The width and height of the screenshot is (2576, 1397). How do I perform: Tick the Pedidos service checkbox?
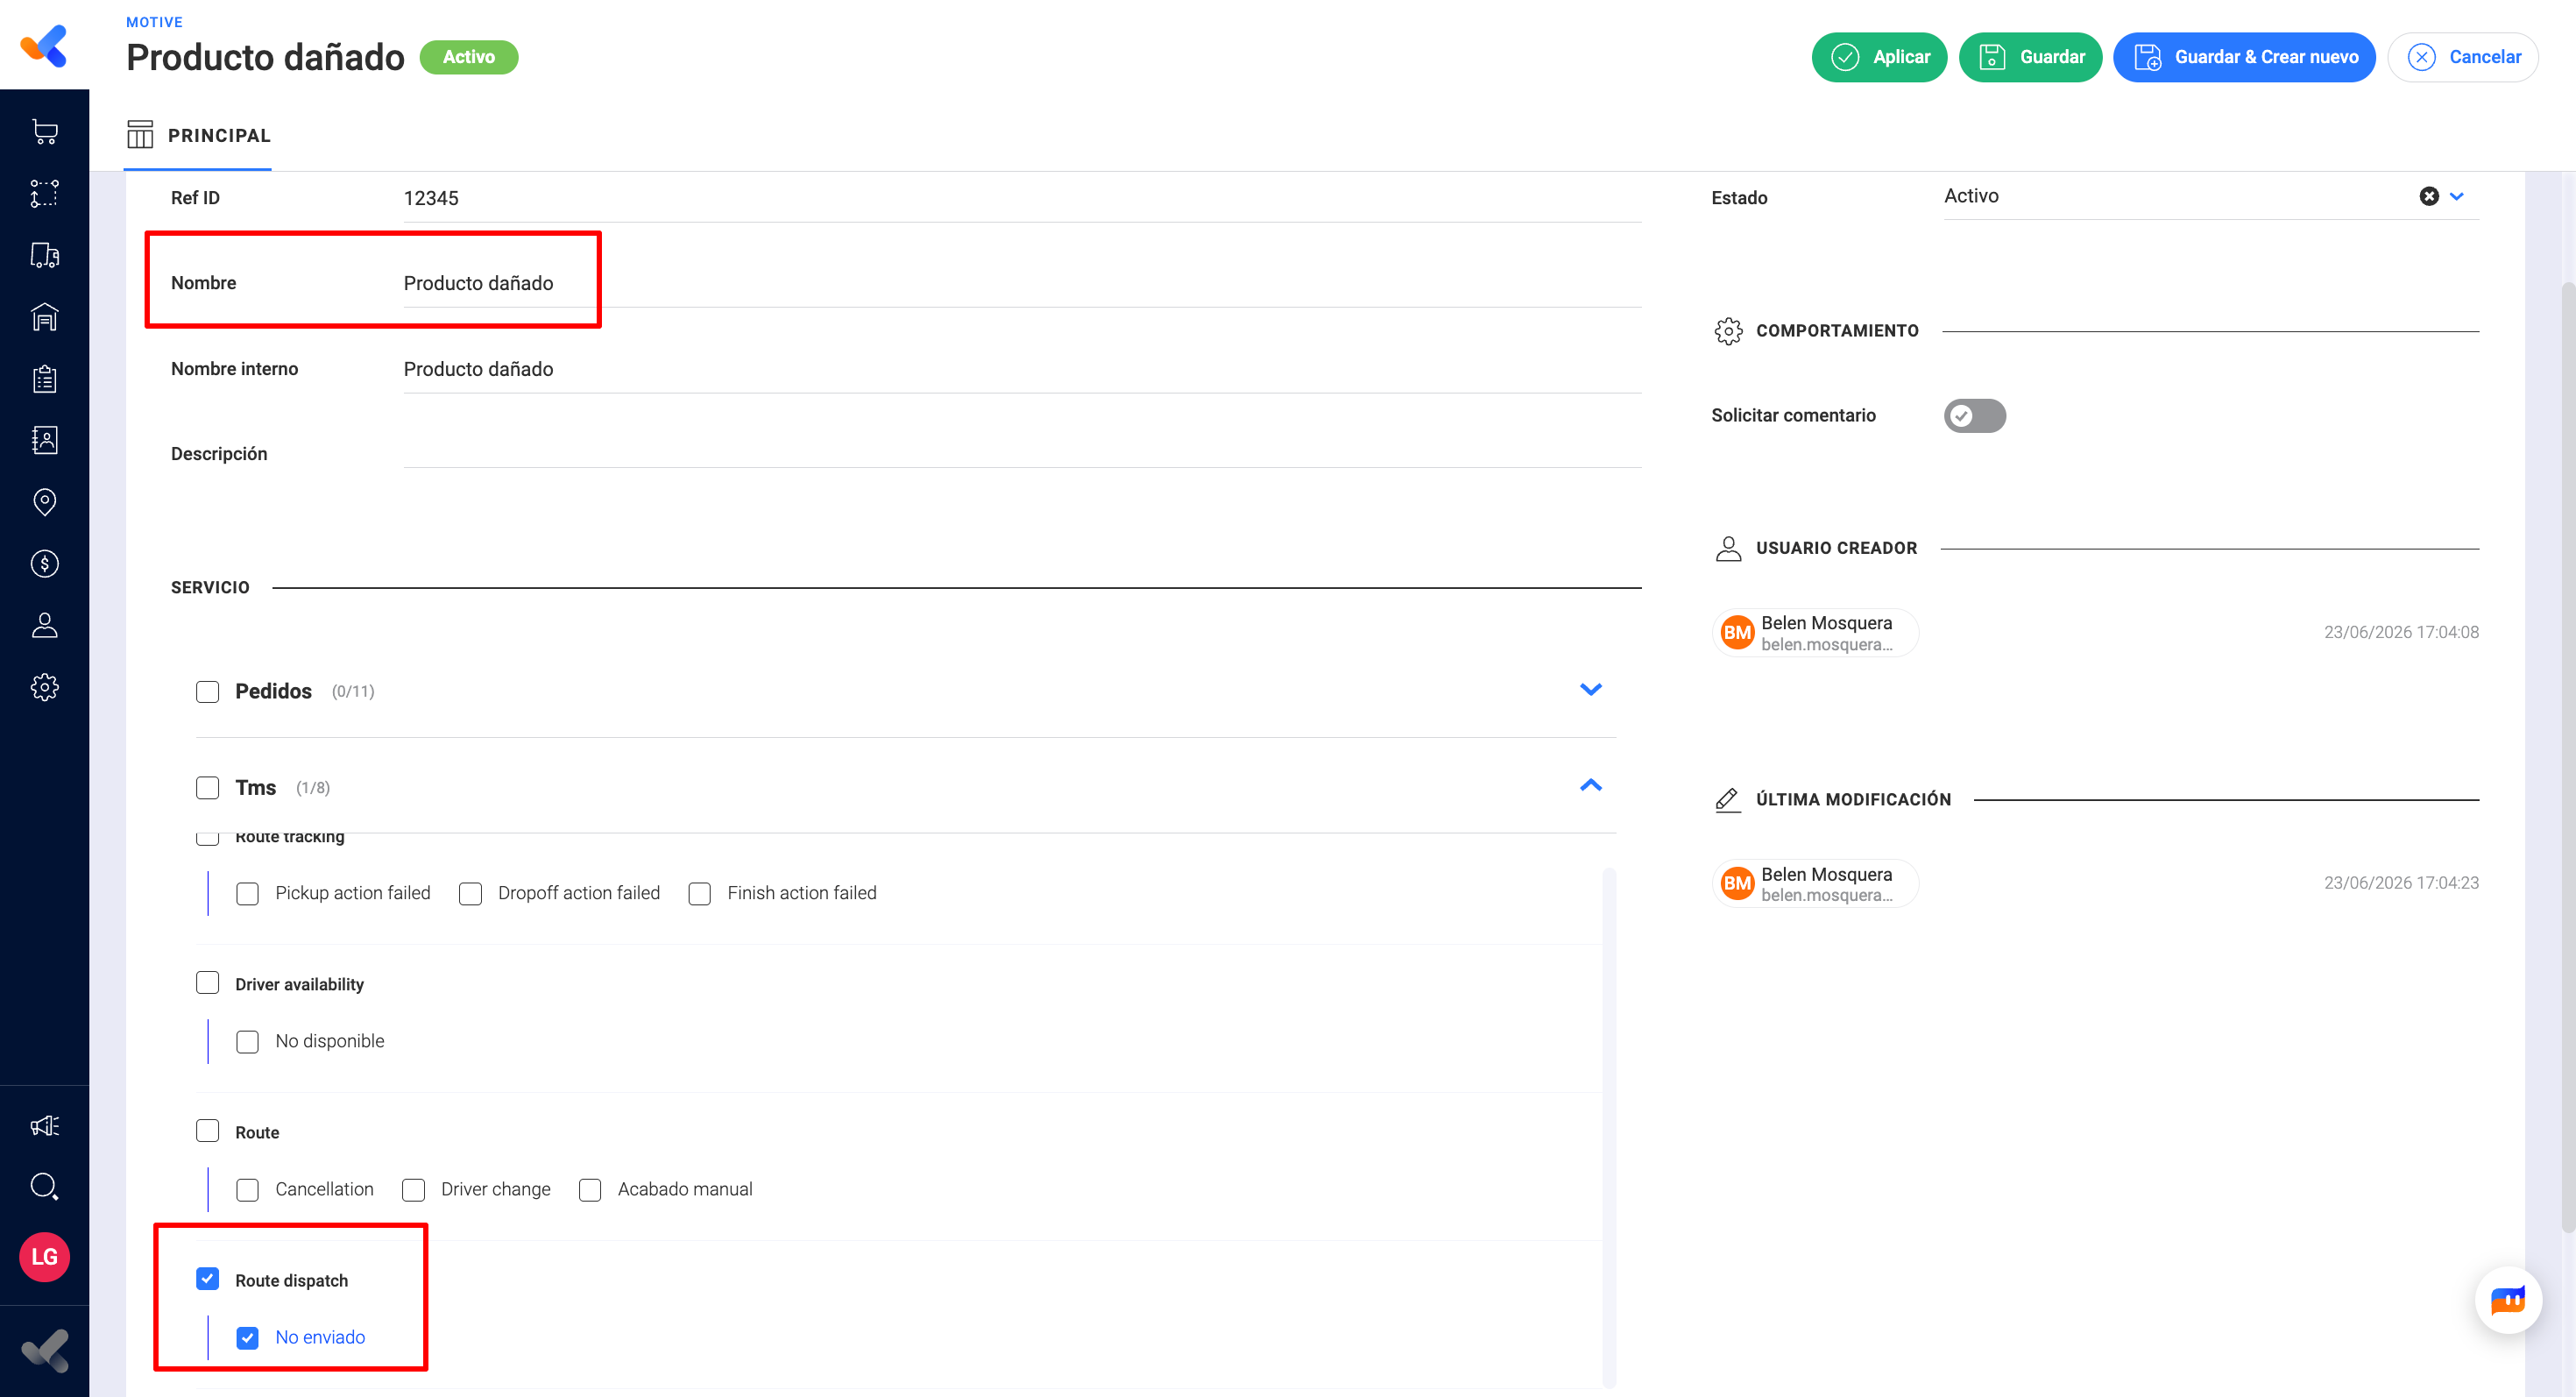(x=207, y=691)
